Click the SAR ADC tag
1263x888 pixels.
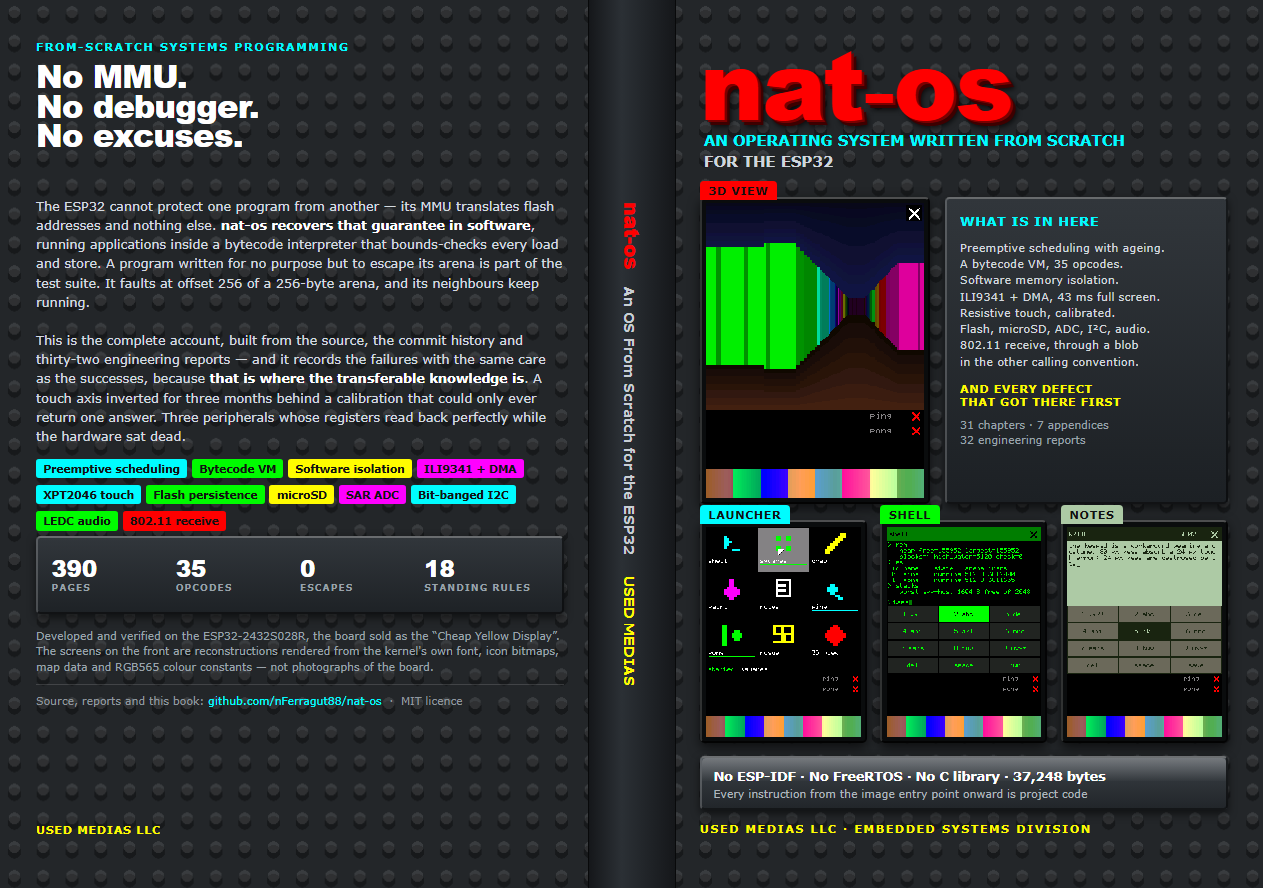372,494
